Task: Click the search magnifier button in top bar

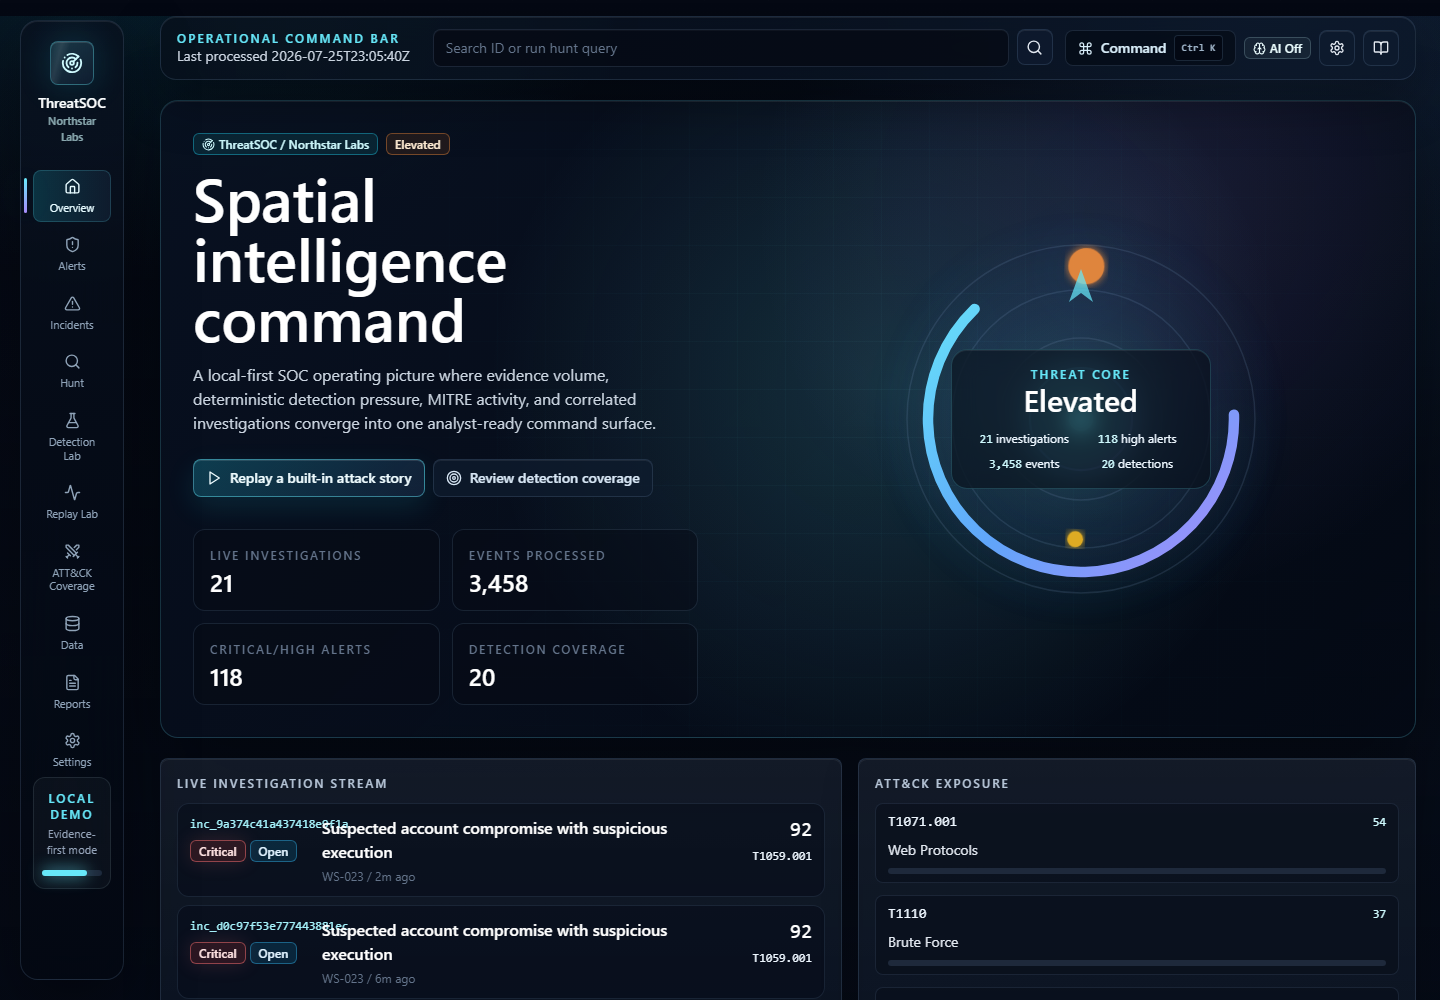Action: coord(1035,48)
